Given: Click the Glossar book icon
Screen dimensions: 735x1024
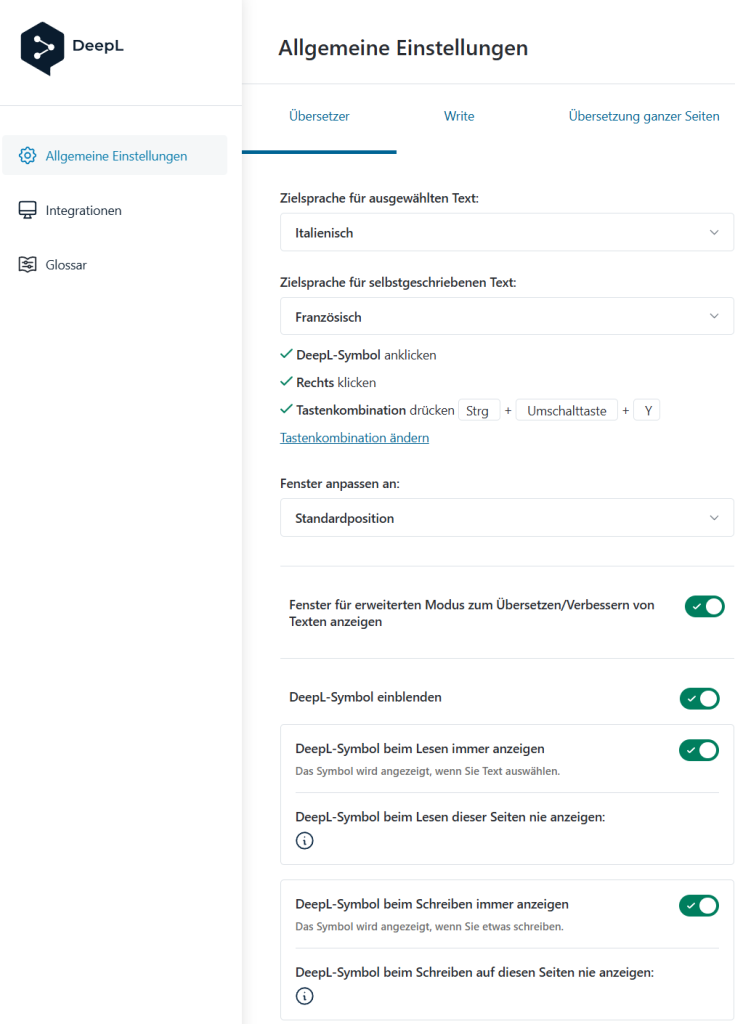Looking at the screenshot, I should click(27, 264).
